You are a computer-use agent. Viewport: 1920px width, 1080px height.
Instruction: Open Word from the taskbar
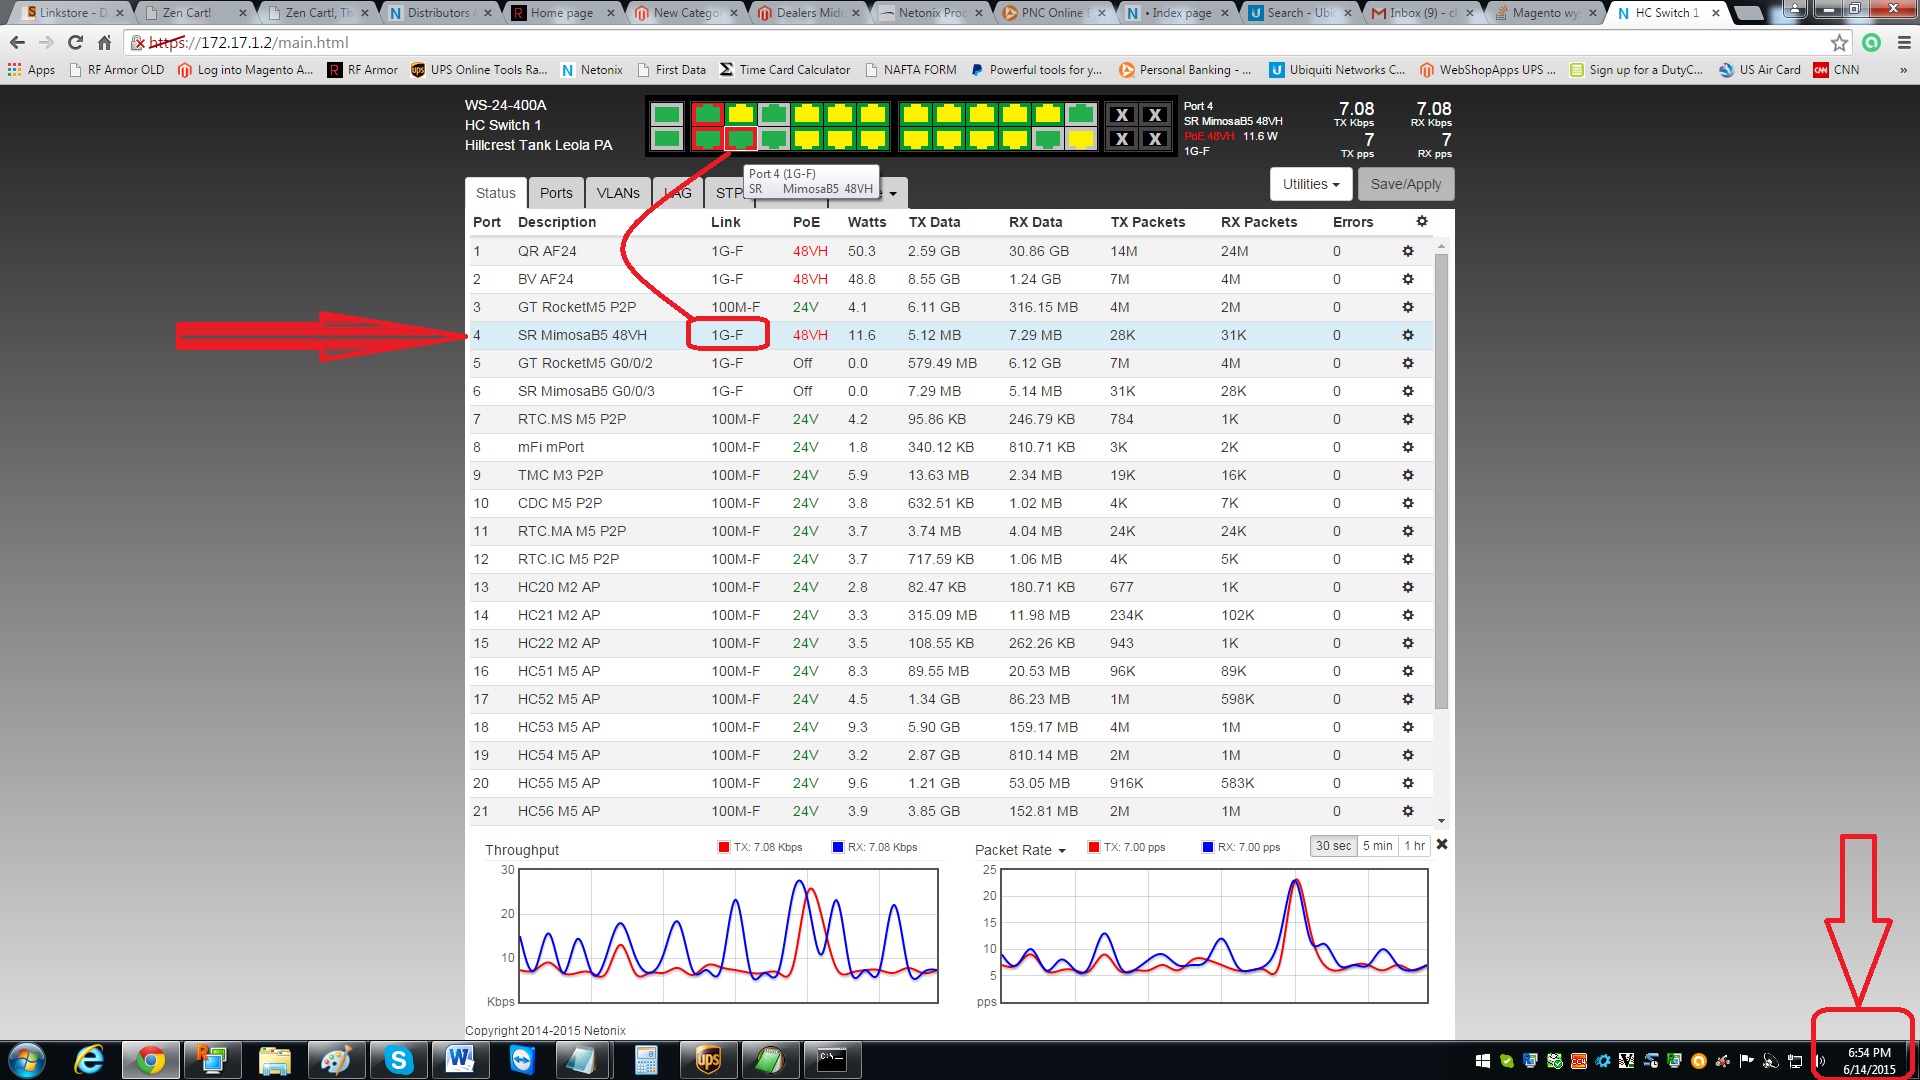[460, 1060]
